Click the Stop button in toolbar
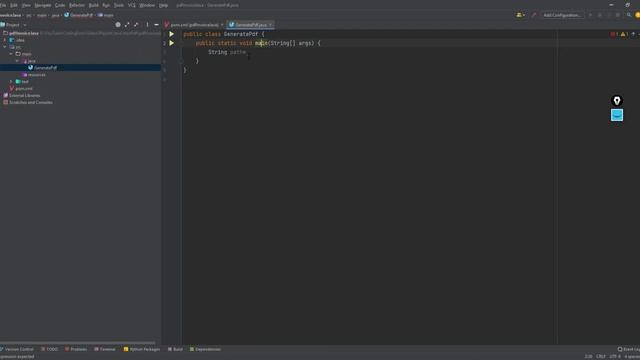The image size is (640, 360). pos(618,15)
